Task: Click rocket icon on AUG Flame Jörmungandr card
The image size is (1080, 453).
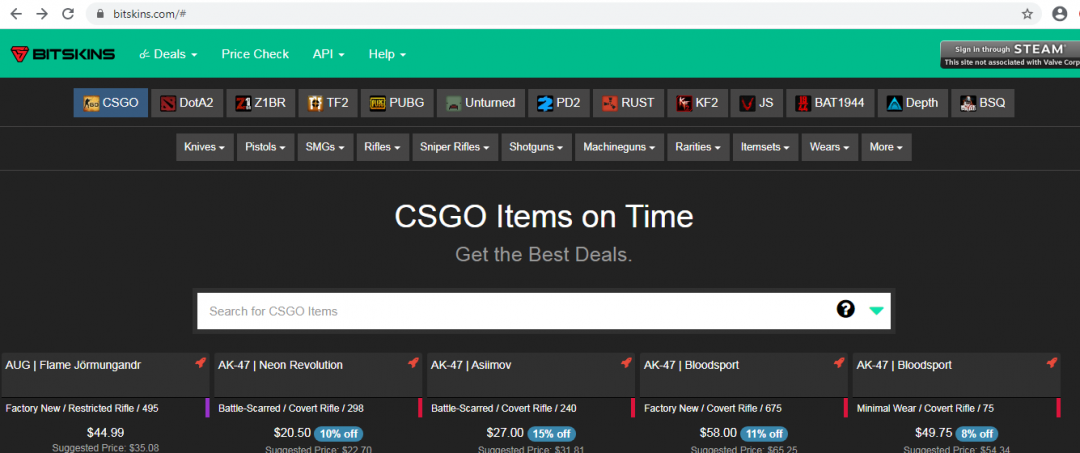Action: 200,363
